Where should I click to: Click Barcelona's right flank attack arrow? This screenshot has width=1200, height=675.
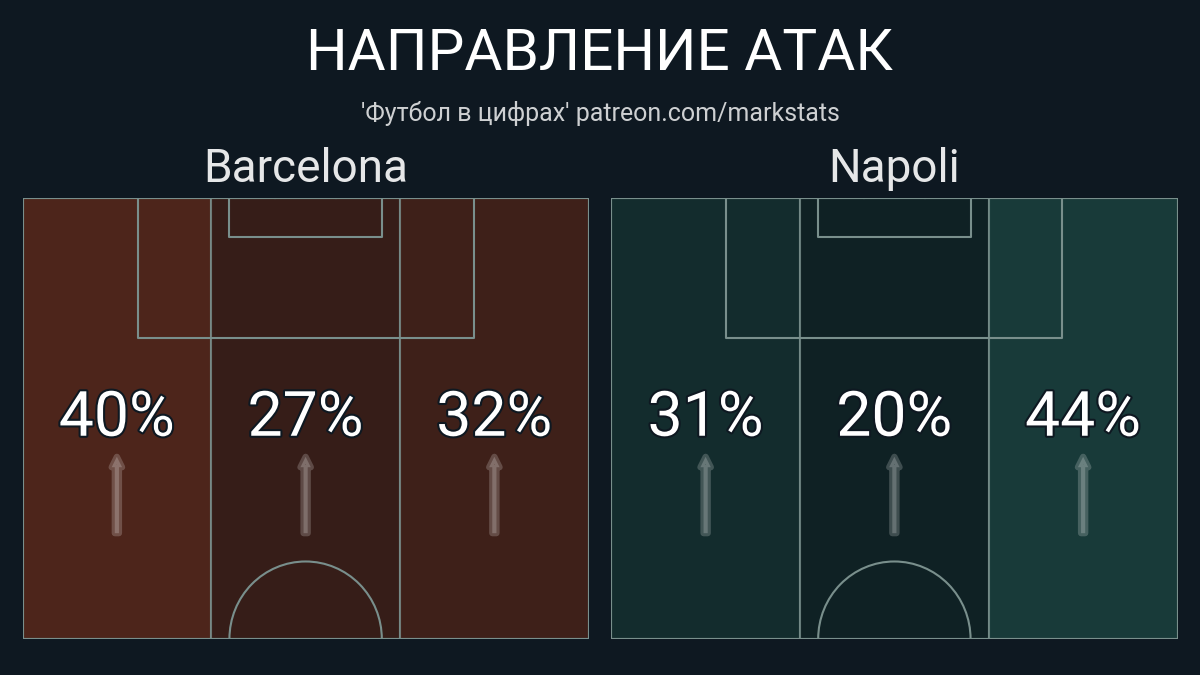point(494,495)
